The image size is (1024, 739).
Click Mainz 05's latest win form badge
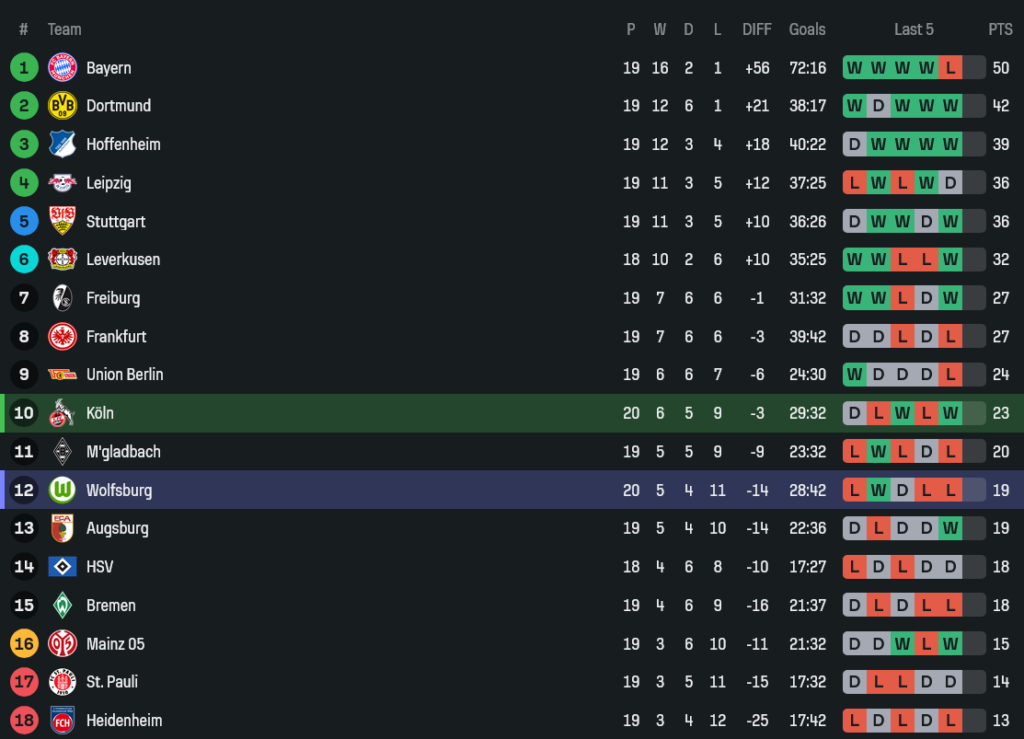pos(950,644)
